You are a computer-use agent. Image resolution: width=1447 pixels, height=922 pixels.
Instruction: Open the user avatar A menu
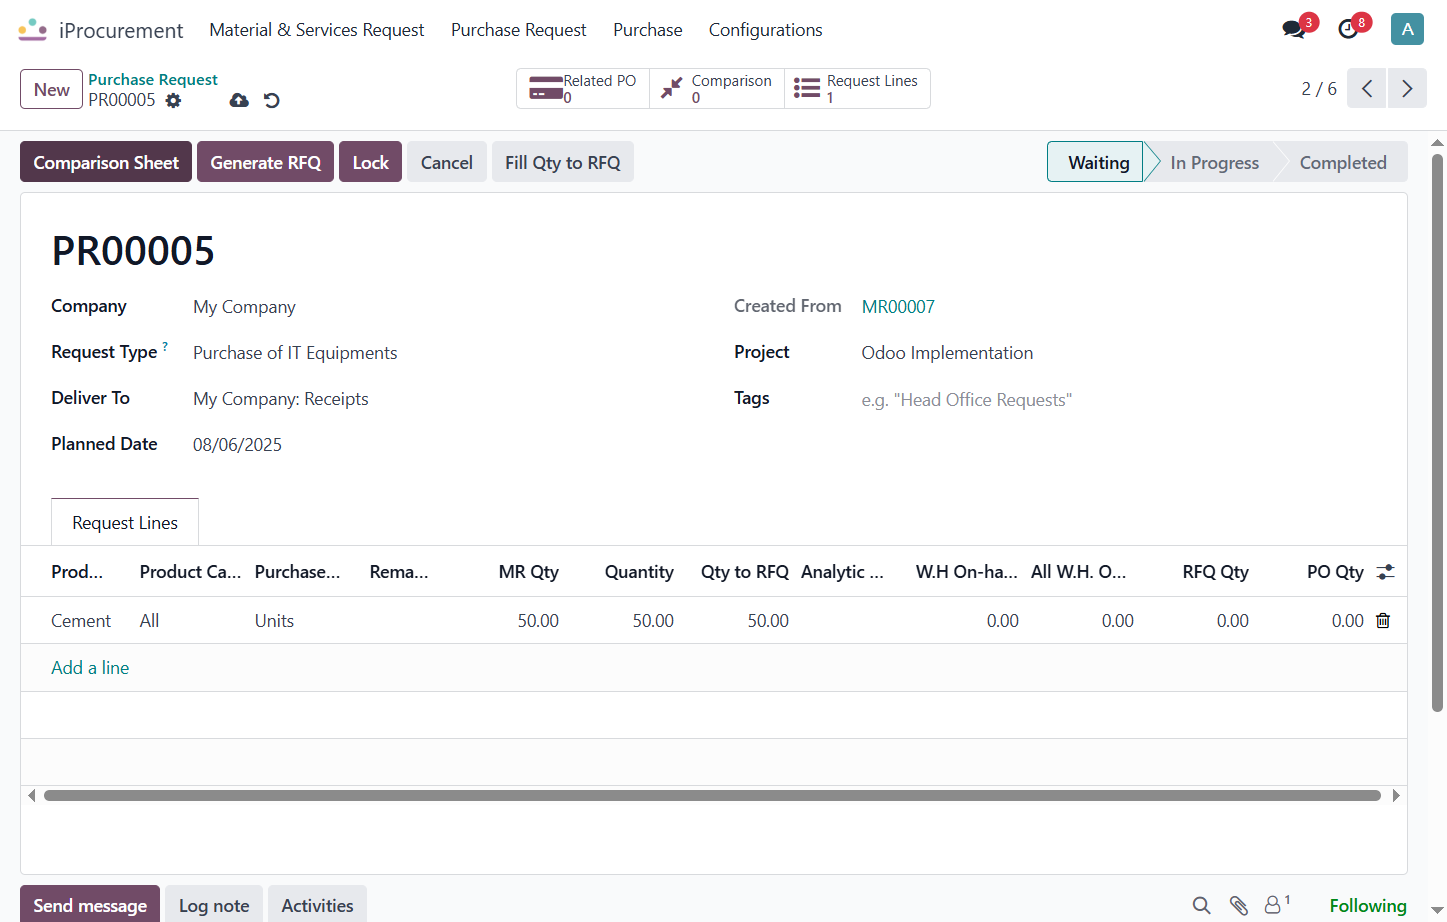(x=1407, y=29)
